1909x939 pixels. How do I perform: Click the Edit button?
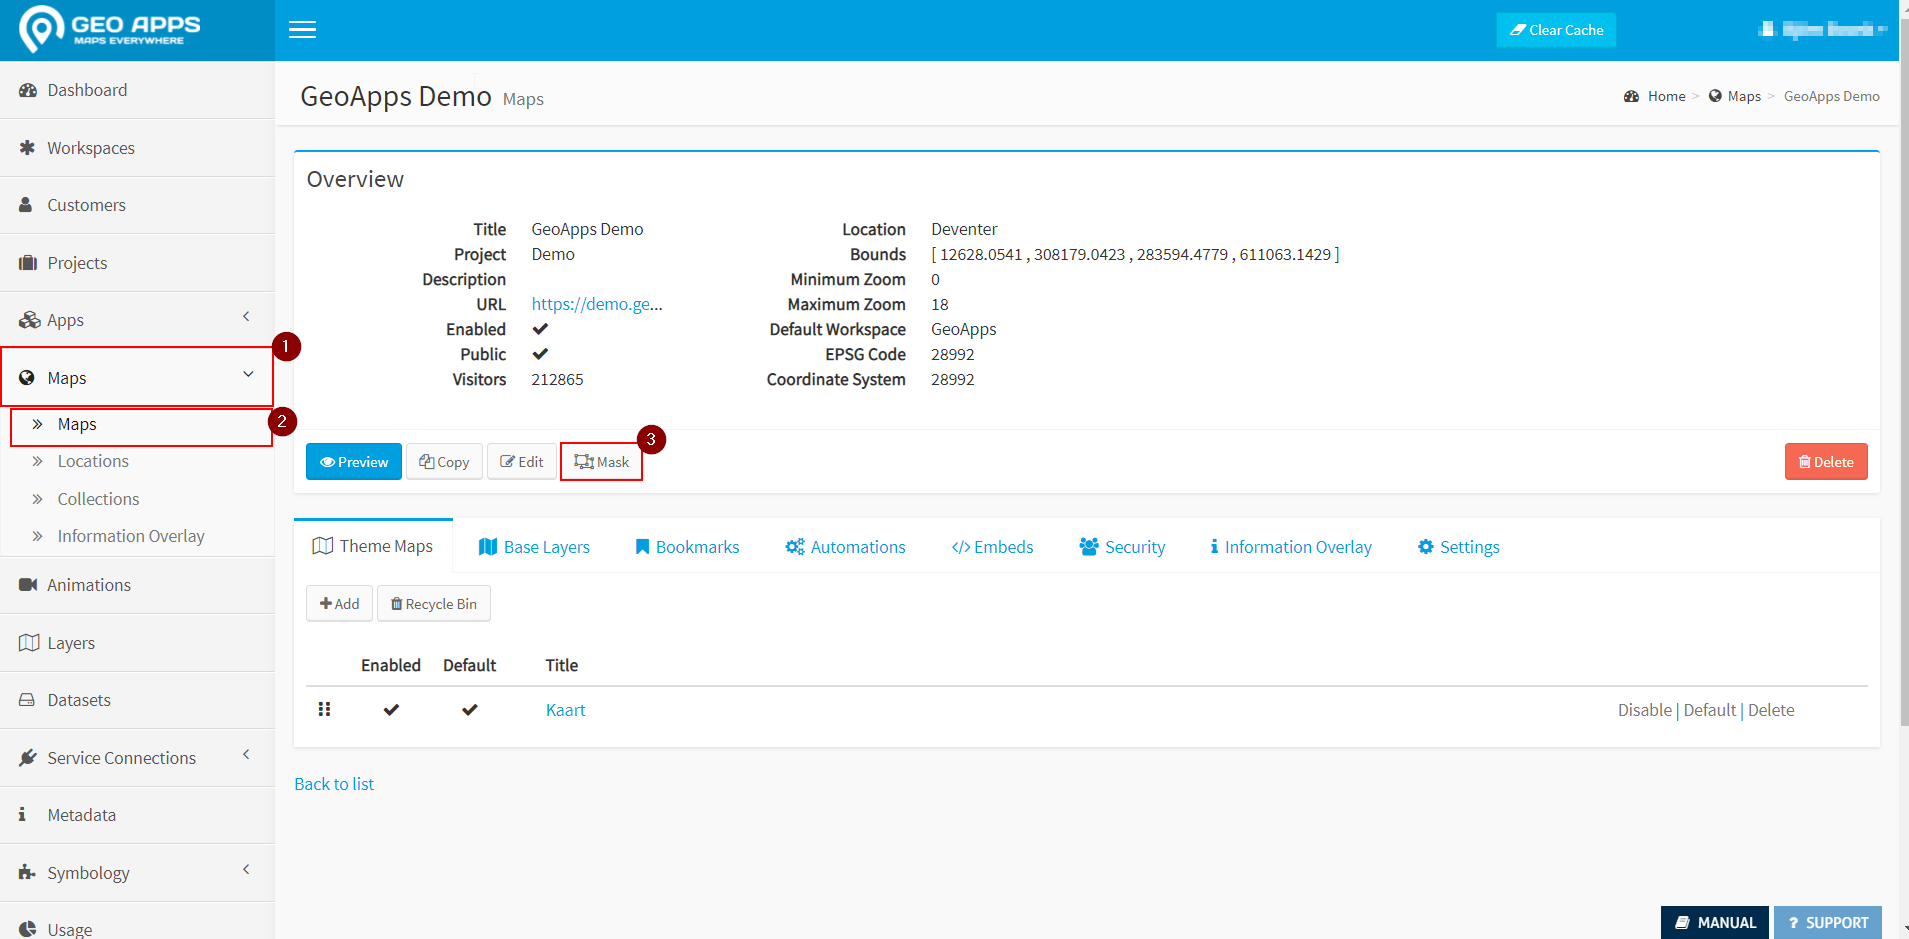point(522,462)
